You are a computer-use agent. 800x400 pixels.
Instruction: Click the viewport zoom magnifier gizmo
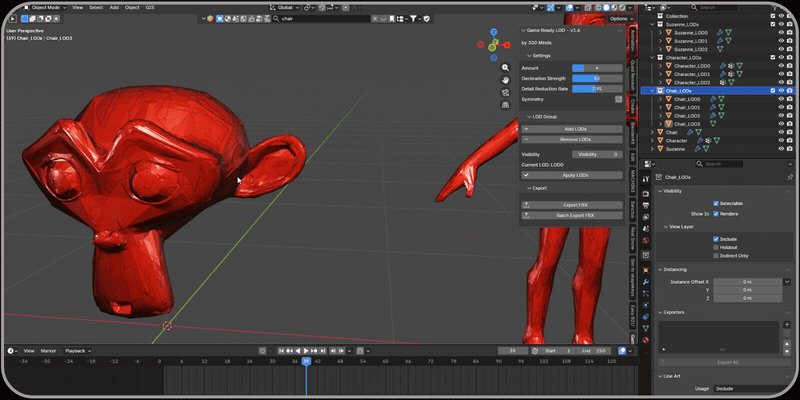pyautogui.click(x=505, y=67)
